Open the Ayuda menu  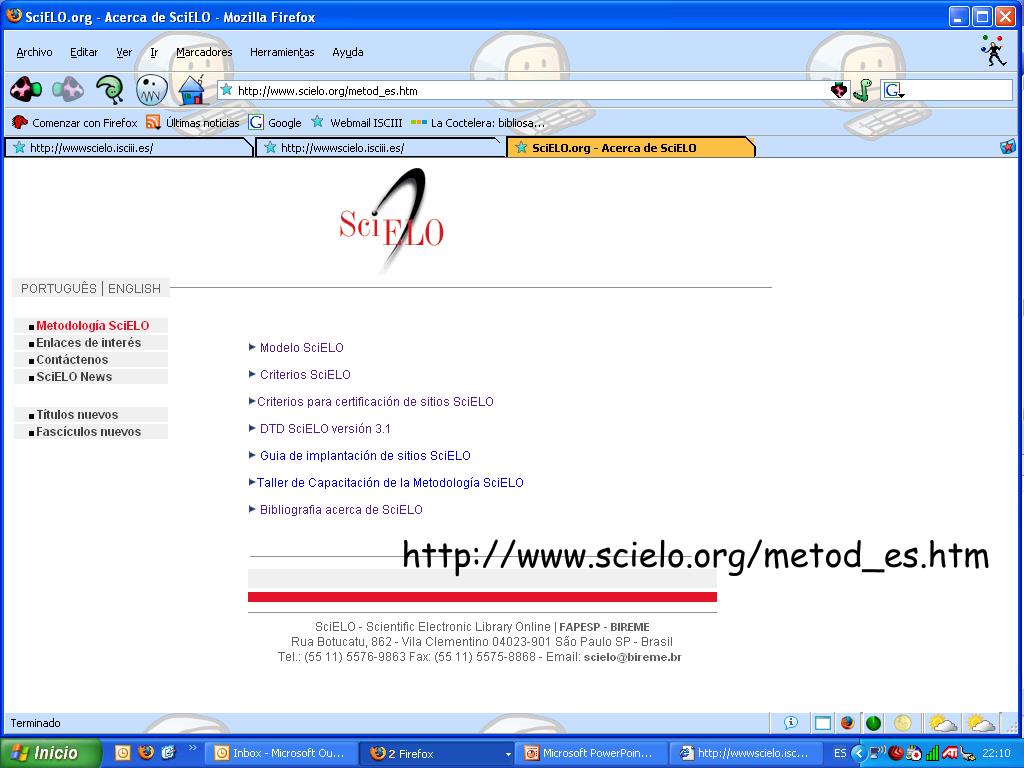347,52
